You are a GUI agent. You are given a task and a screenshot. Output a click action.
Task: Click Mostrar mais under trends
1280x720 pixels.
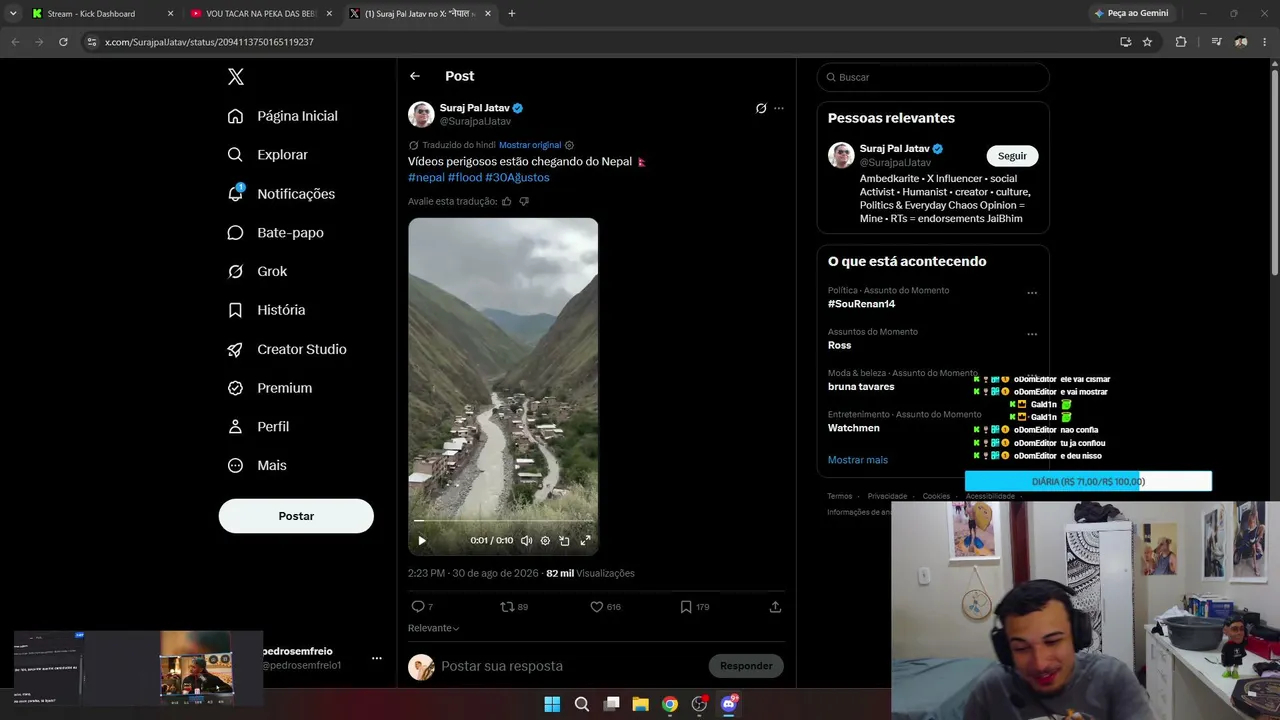(x=858, y=460)
